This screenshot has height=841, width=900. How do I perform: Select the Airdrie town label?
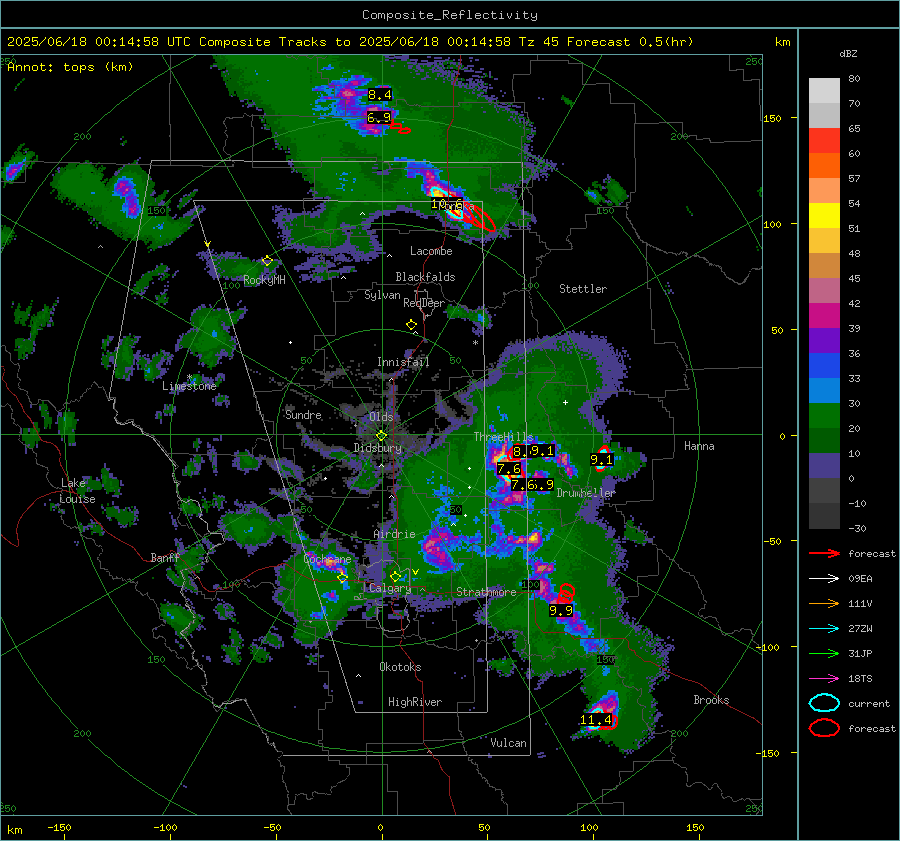click(394, 534)
